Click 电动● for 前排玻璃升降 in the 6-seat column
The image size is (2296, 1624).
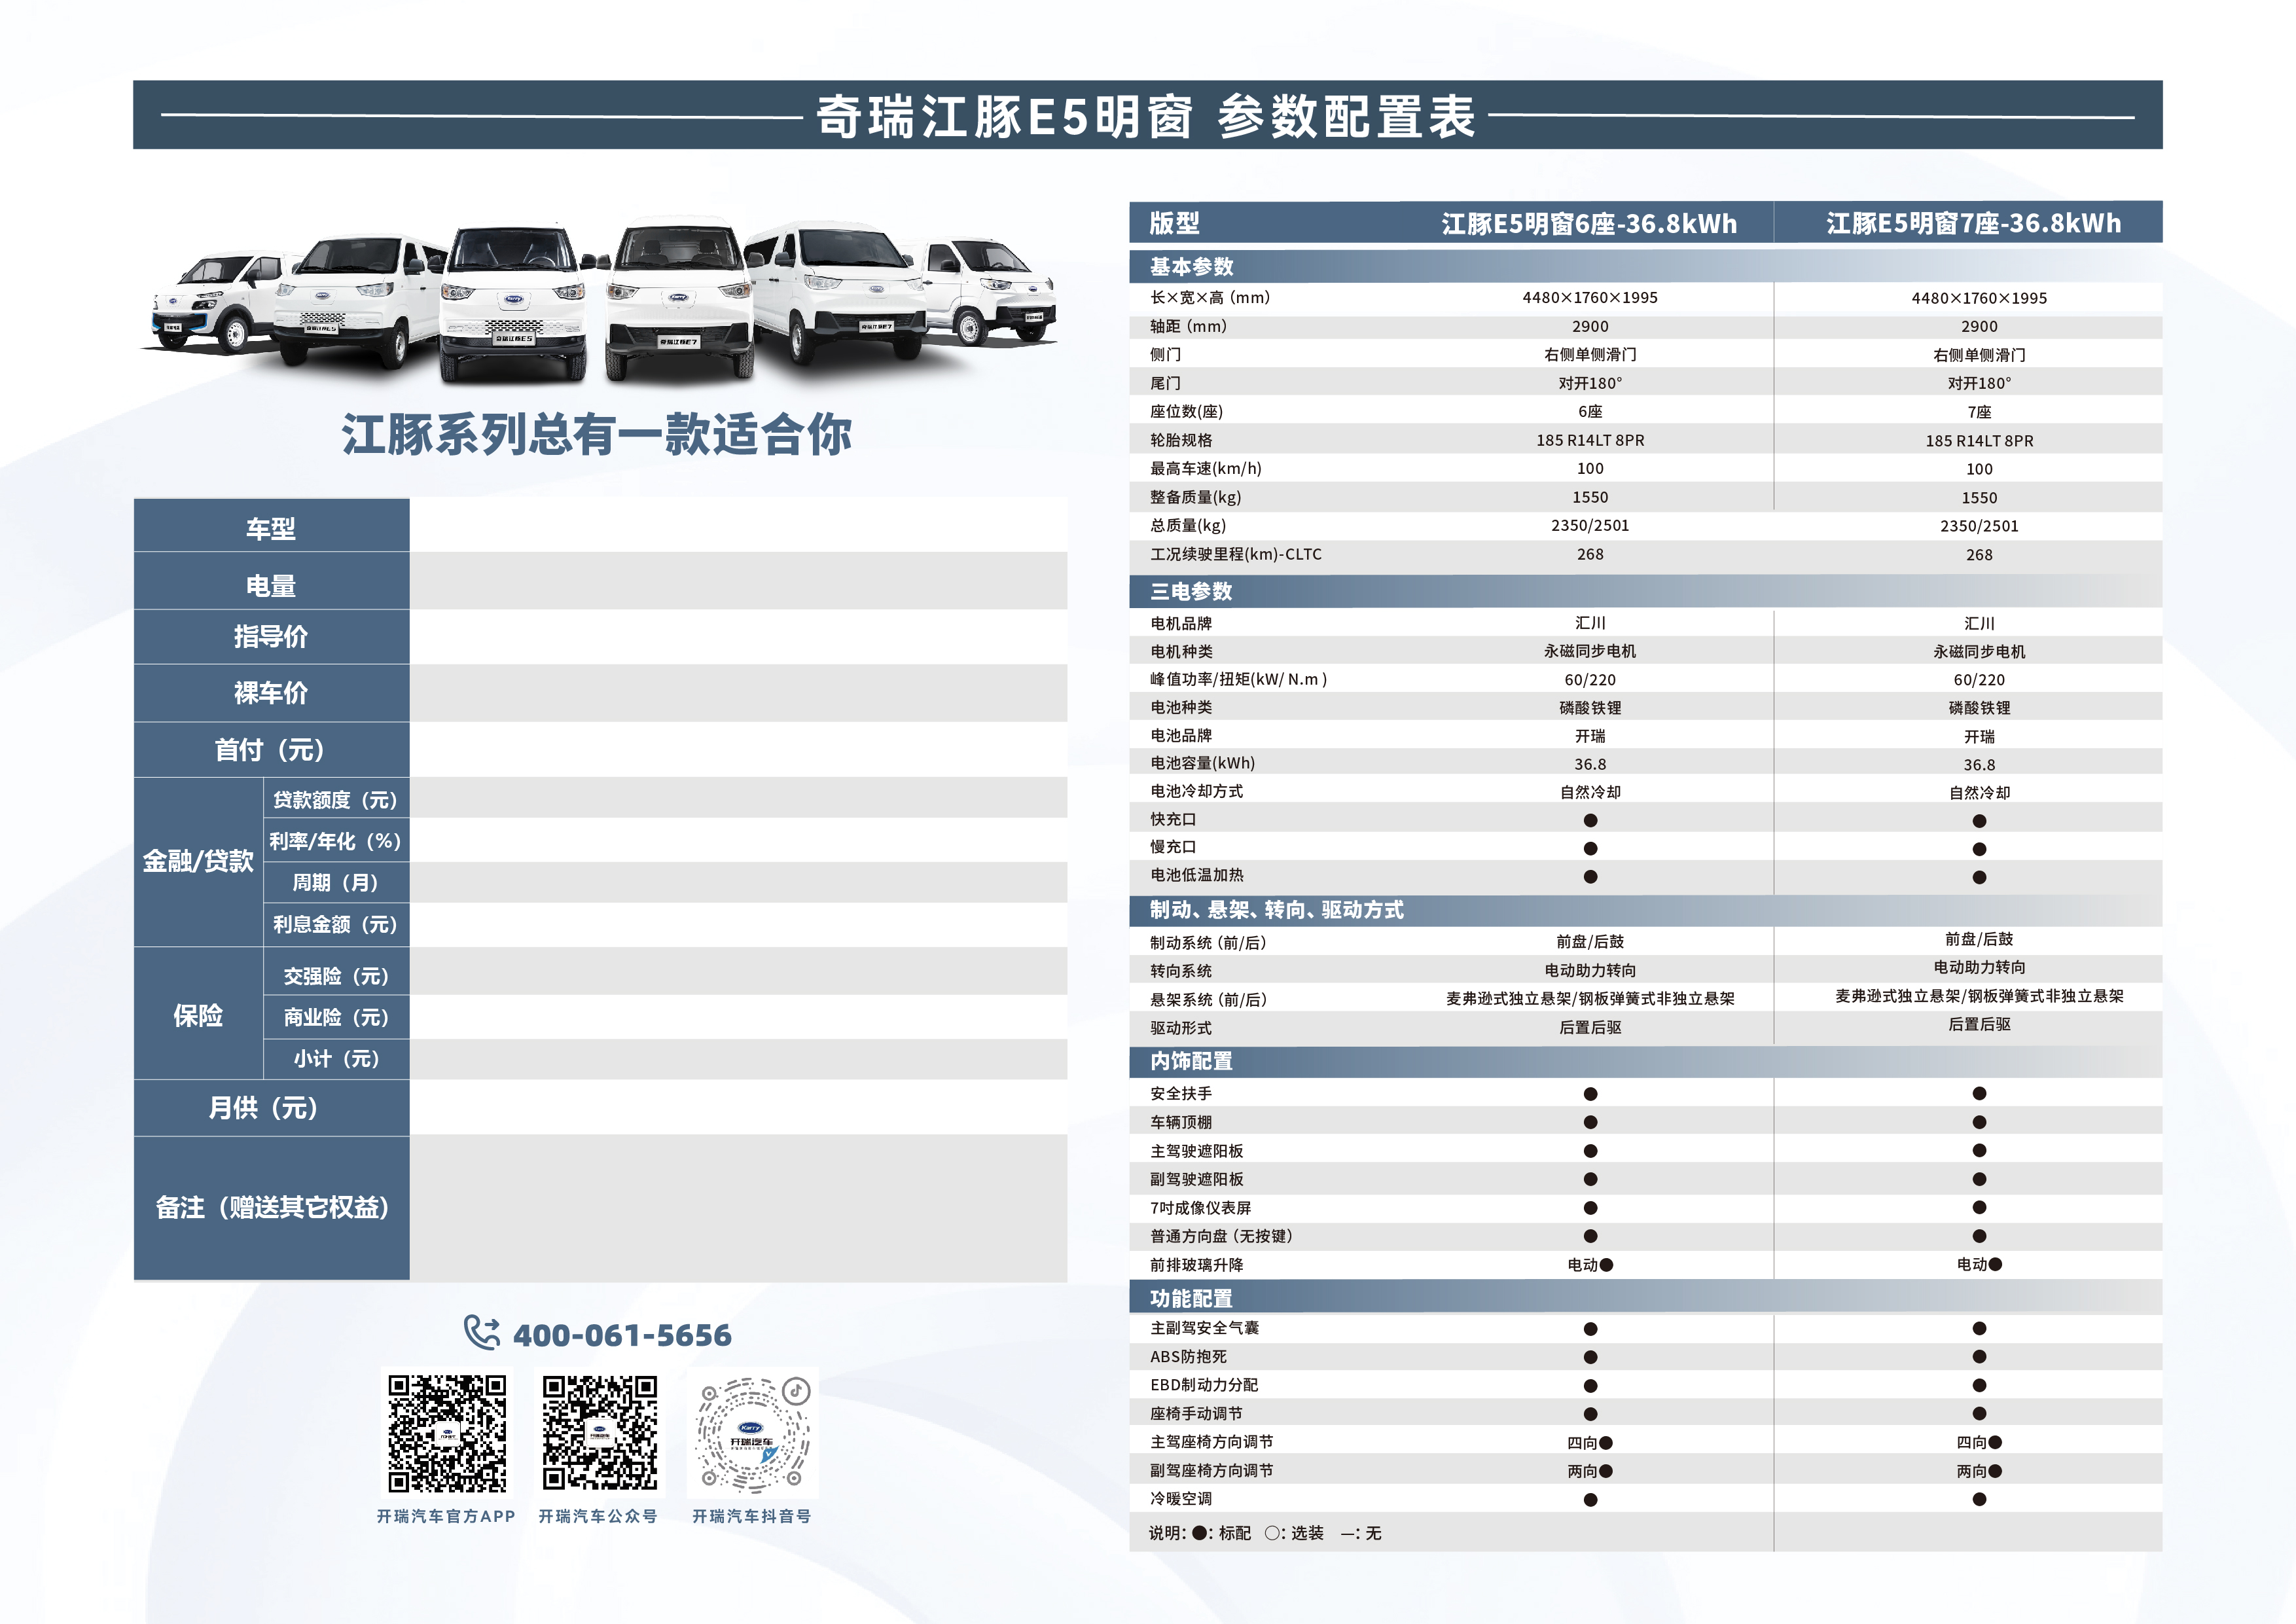click(x=1590, y=1265)
